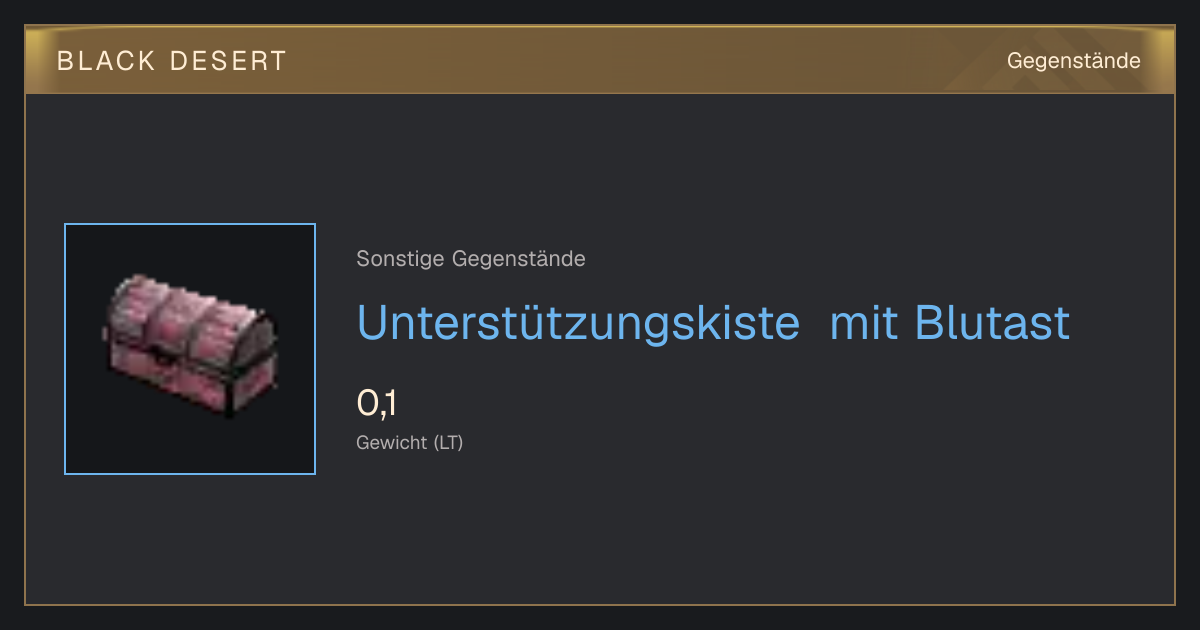Select the 0,1 weight value
Viewport: 1200px width, 630px height.
coord(377,403)
